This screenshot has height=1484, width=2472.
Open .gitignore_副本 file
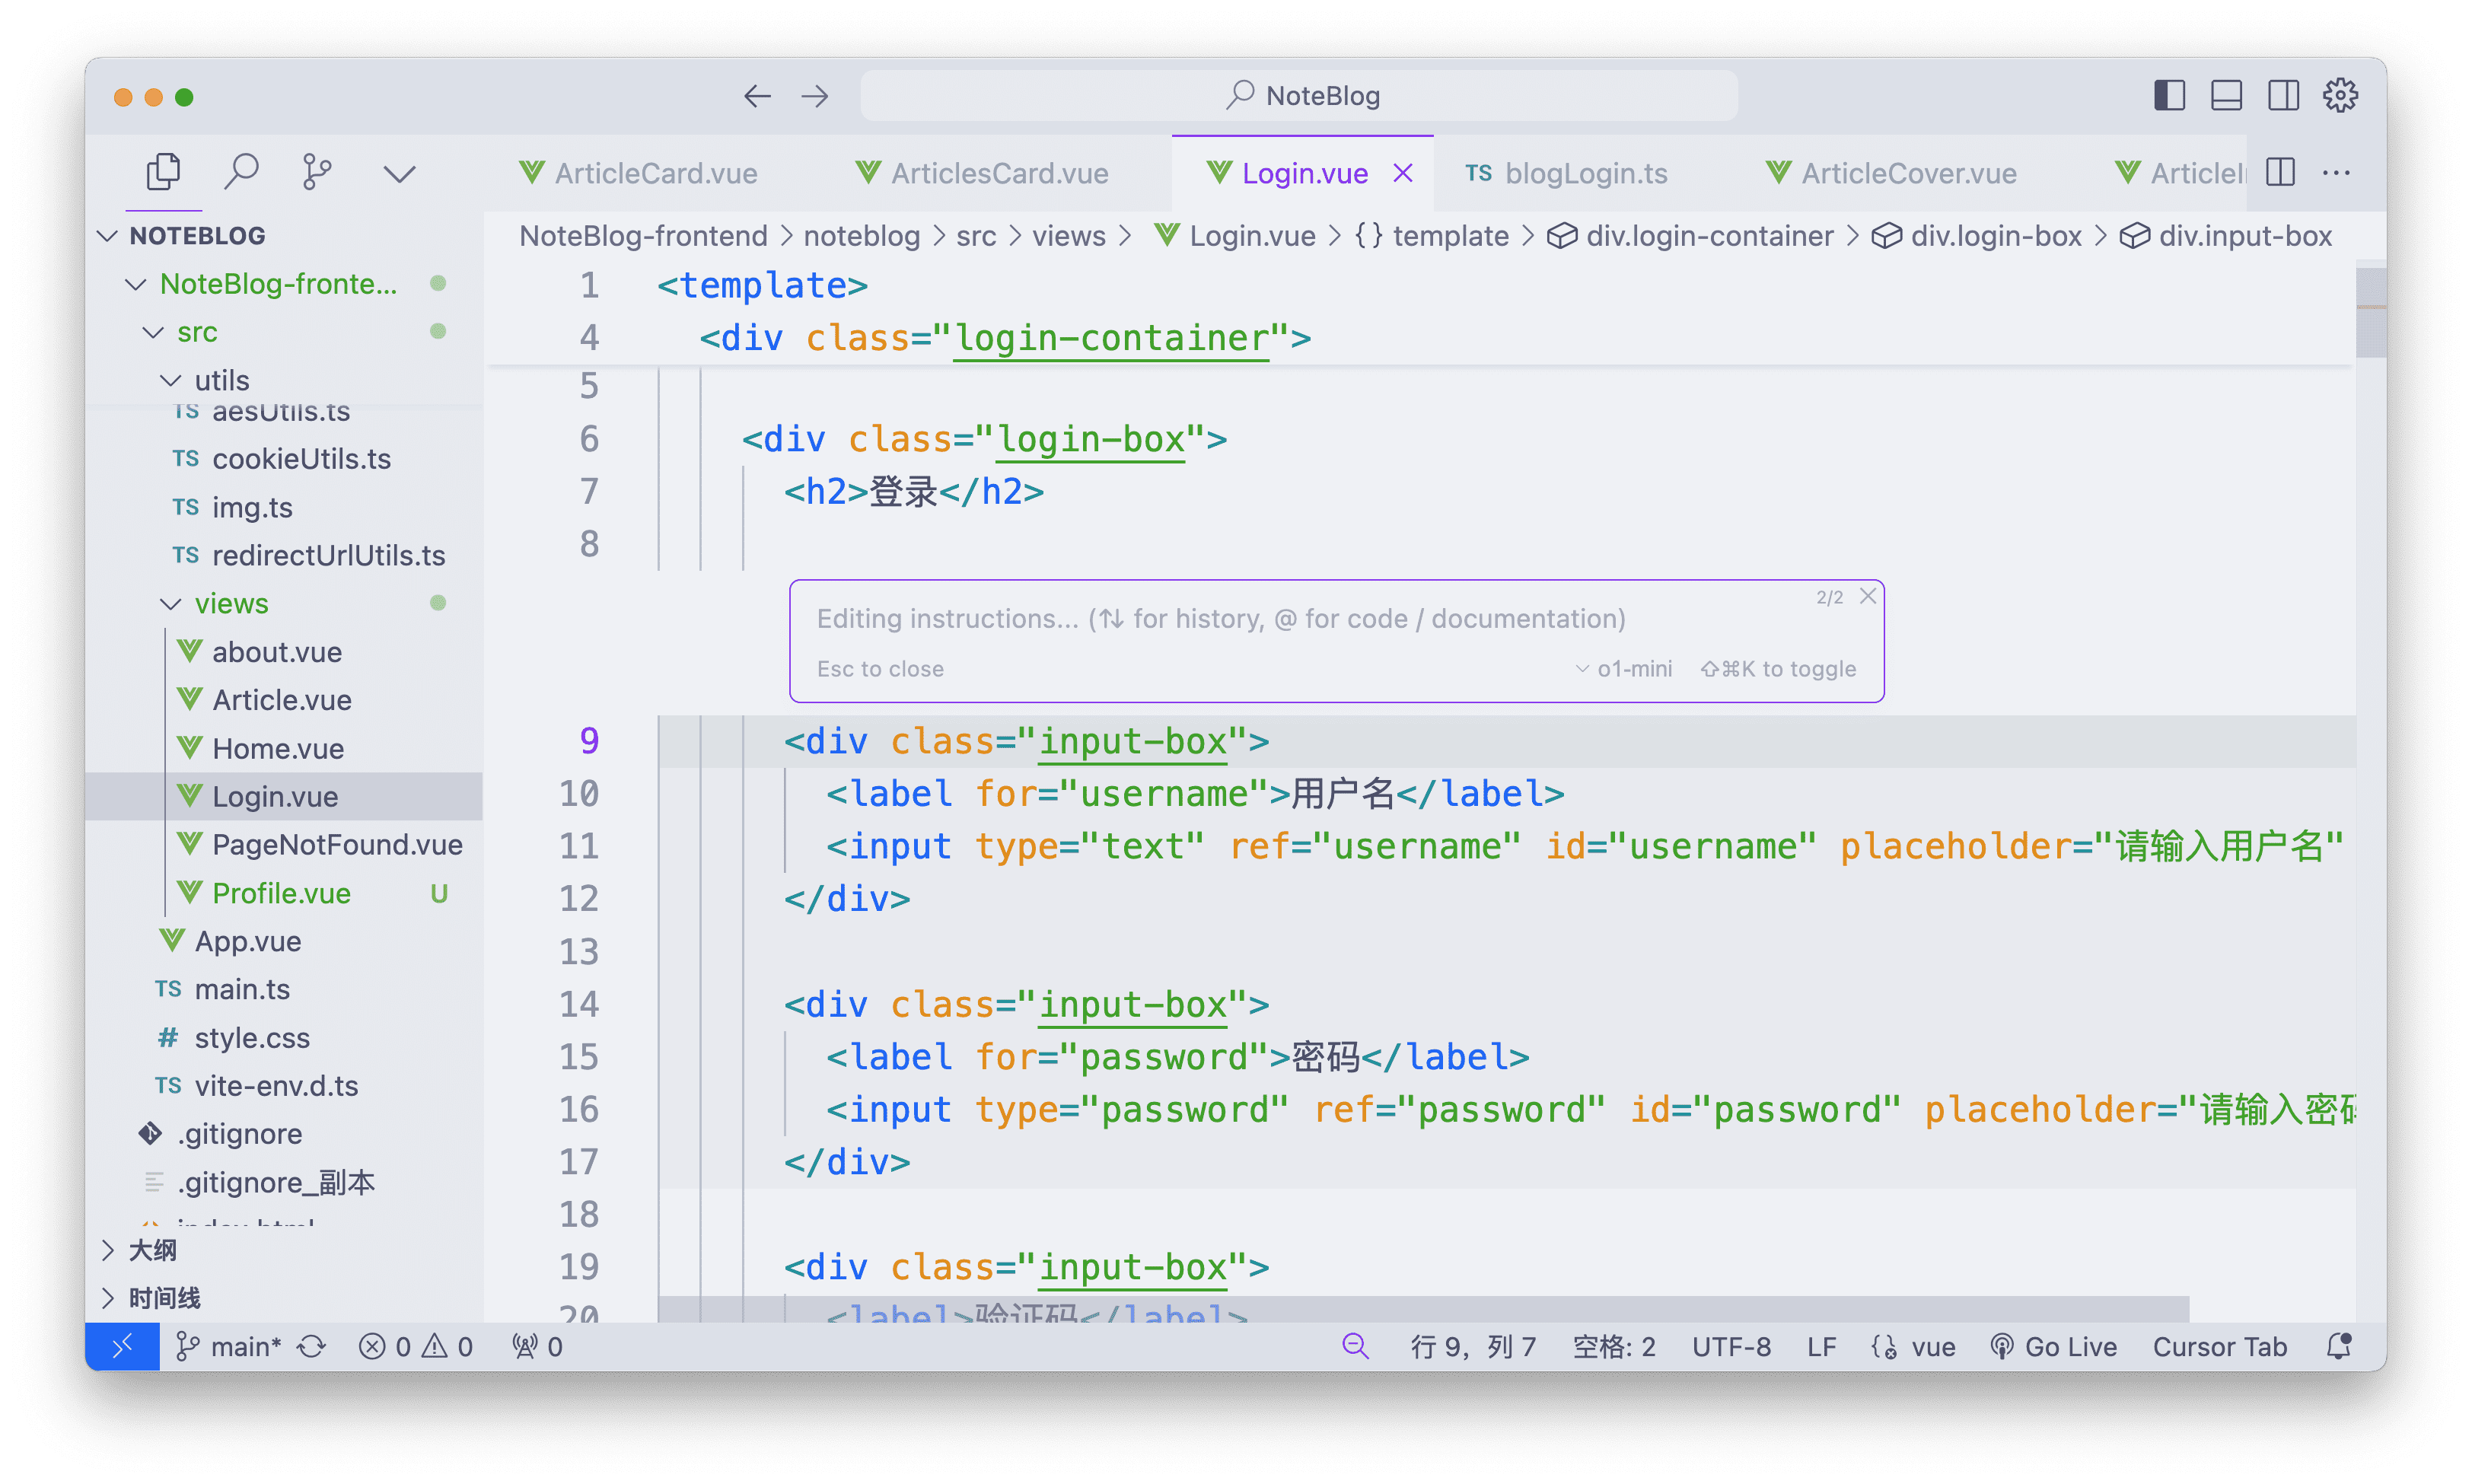click(x=284, y=1182)
